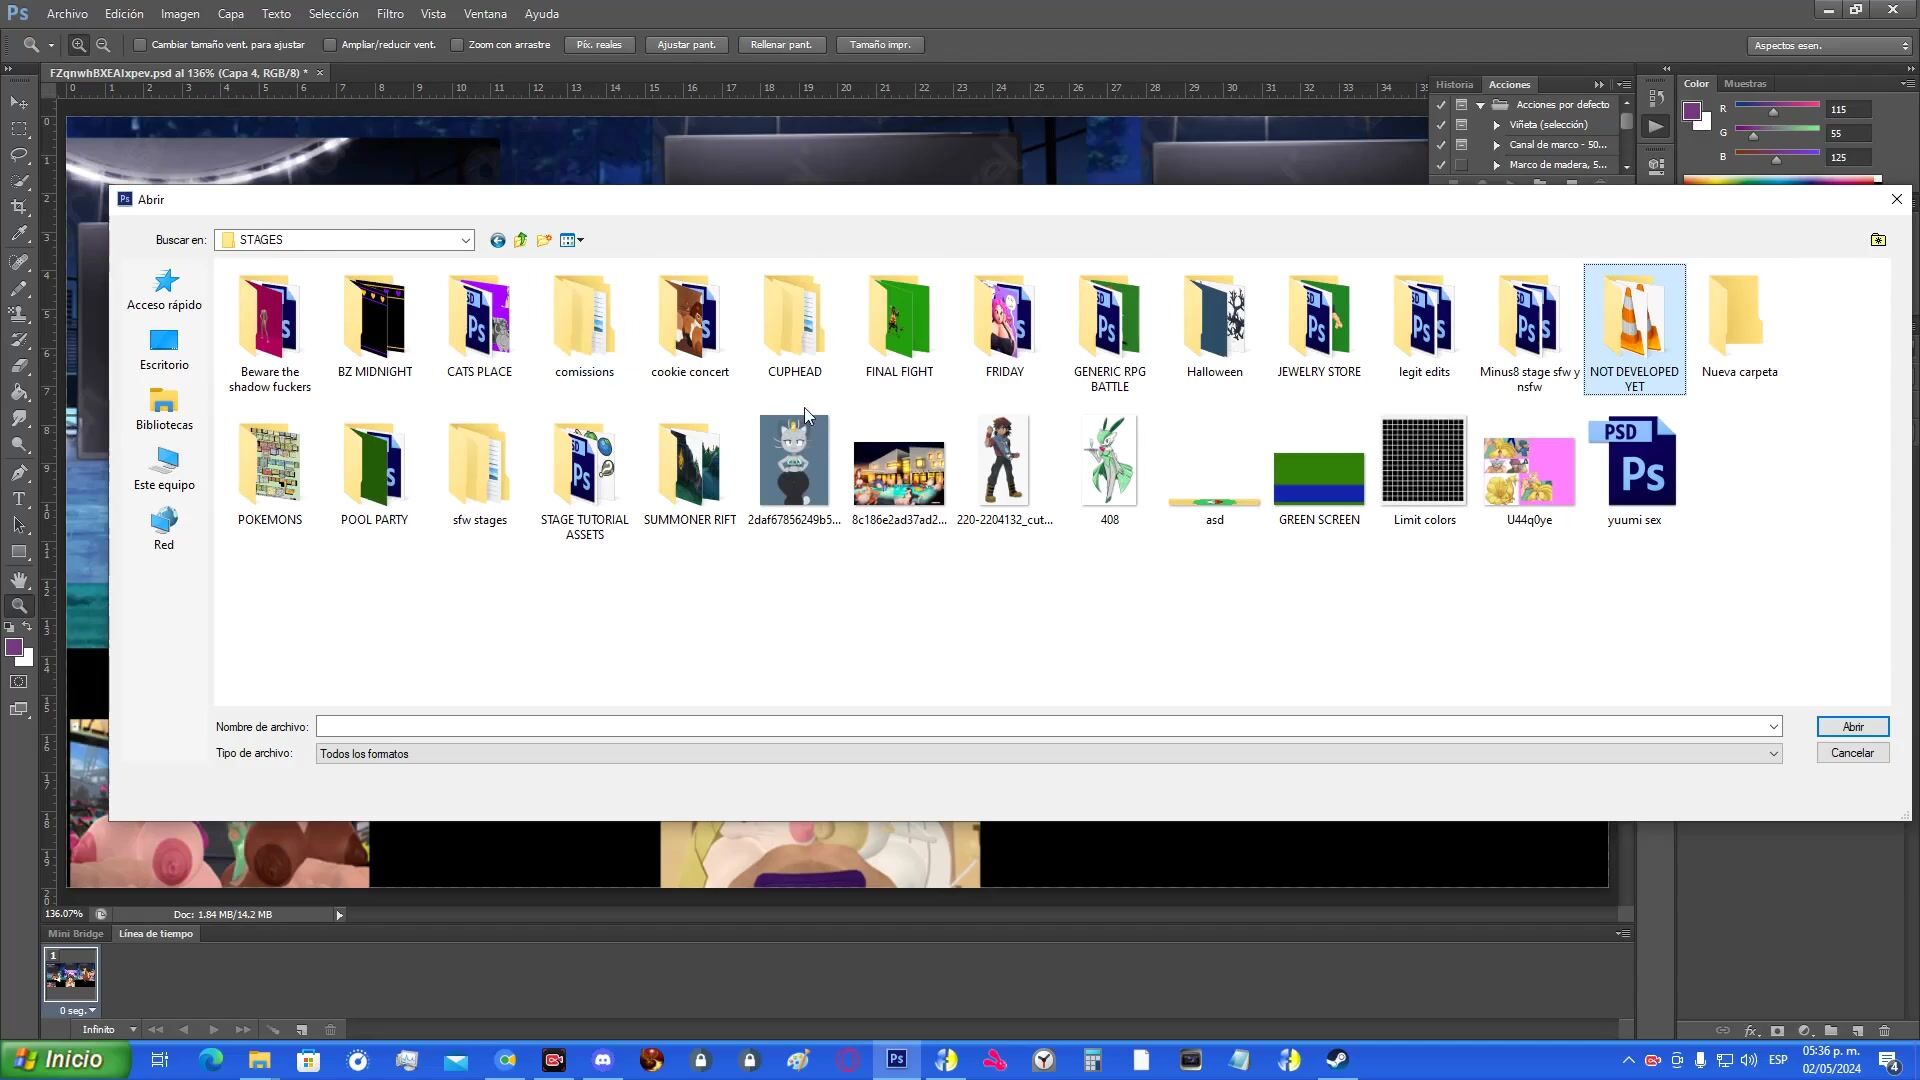Click the go back arrow in Abrir dialog
This screenshot has height=1080, width=1920.
(x=497, y=240)
